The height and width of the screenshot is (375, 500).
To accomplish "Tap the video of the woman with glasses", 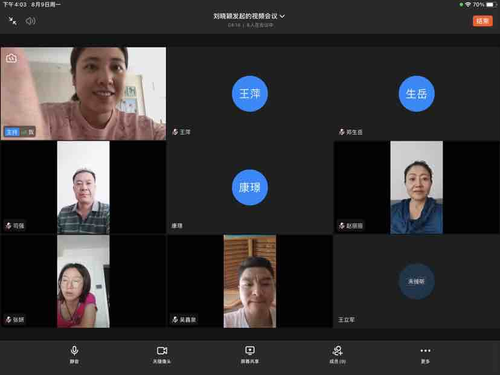I will (83, 281).
